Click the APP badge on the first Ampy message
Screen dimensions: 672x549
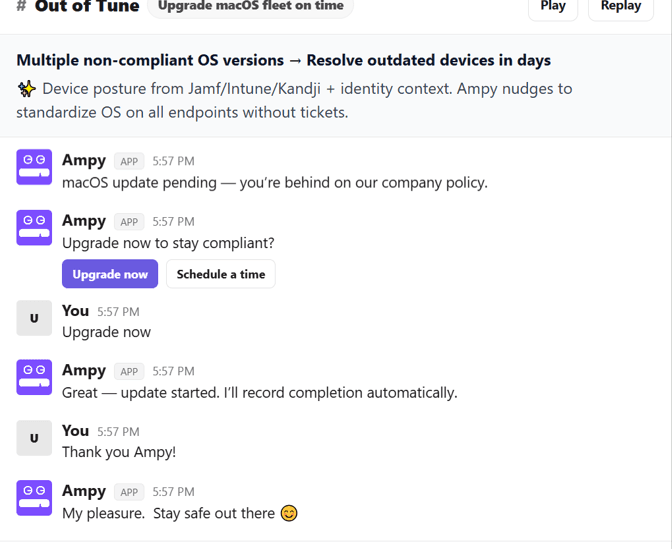[129, 161]
